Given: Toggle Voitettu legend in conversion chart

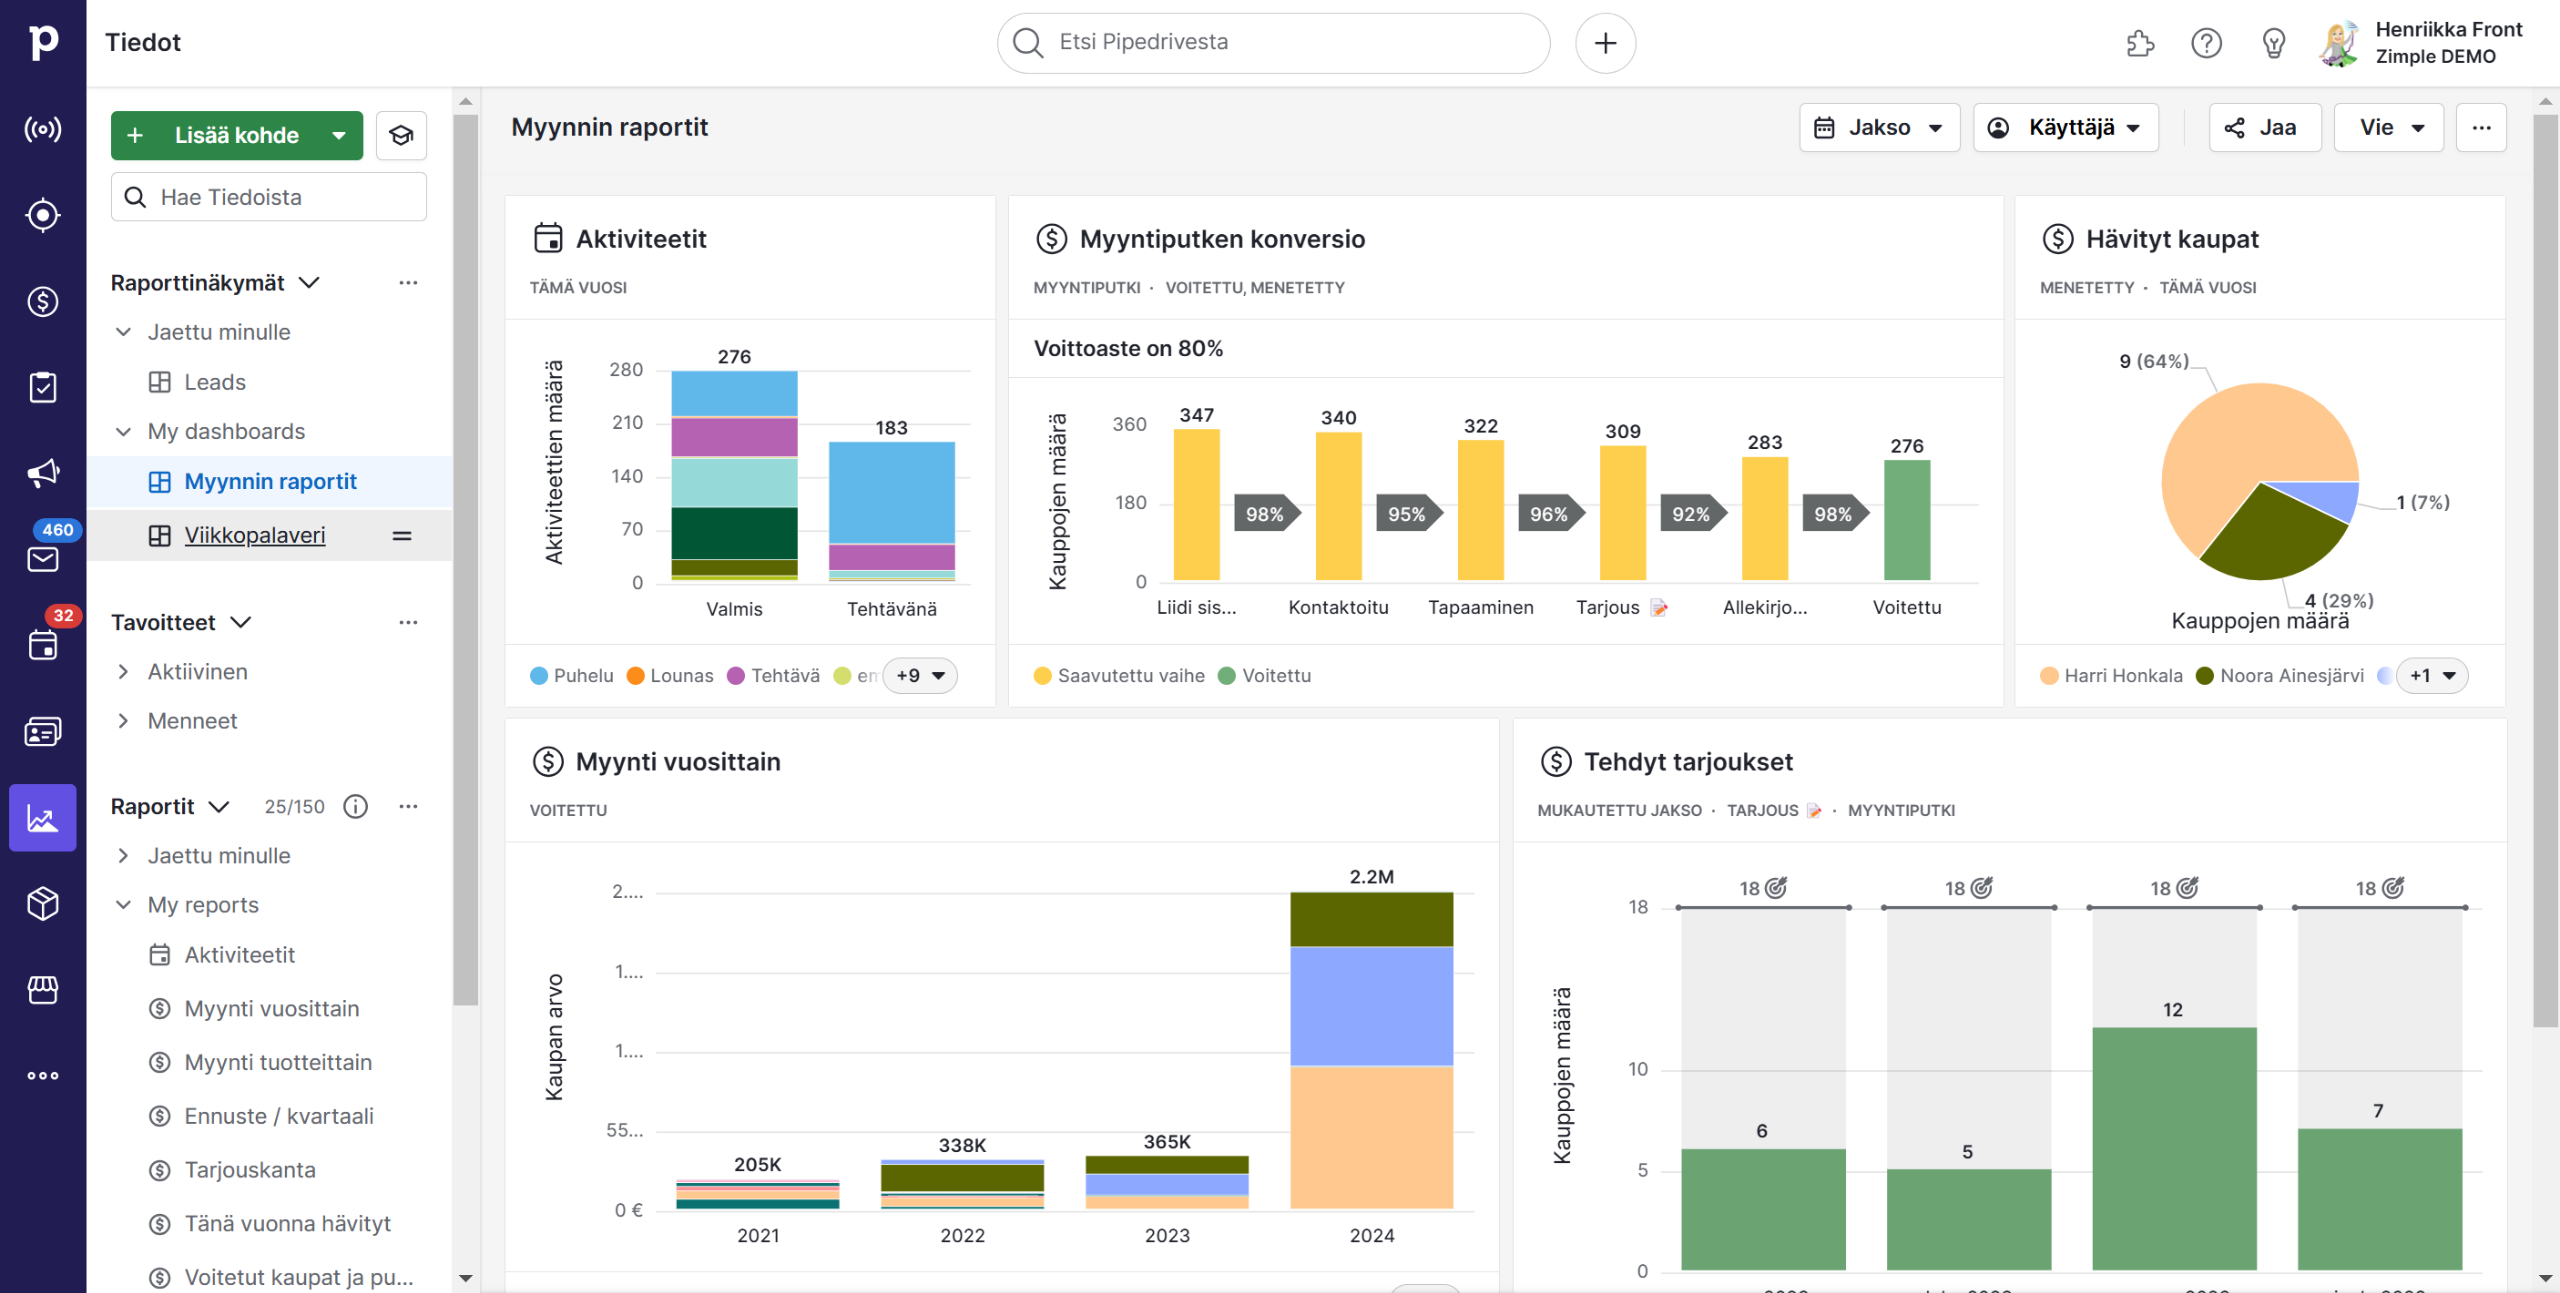Looking at the screenshot, I should (x=1265, y=676).
